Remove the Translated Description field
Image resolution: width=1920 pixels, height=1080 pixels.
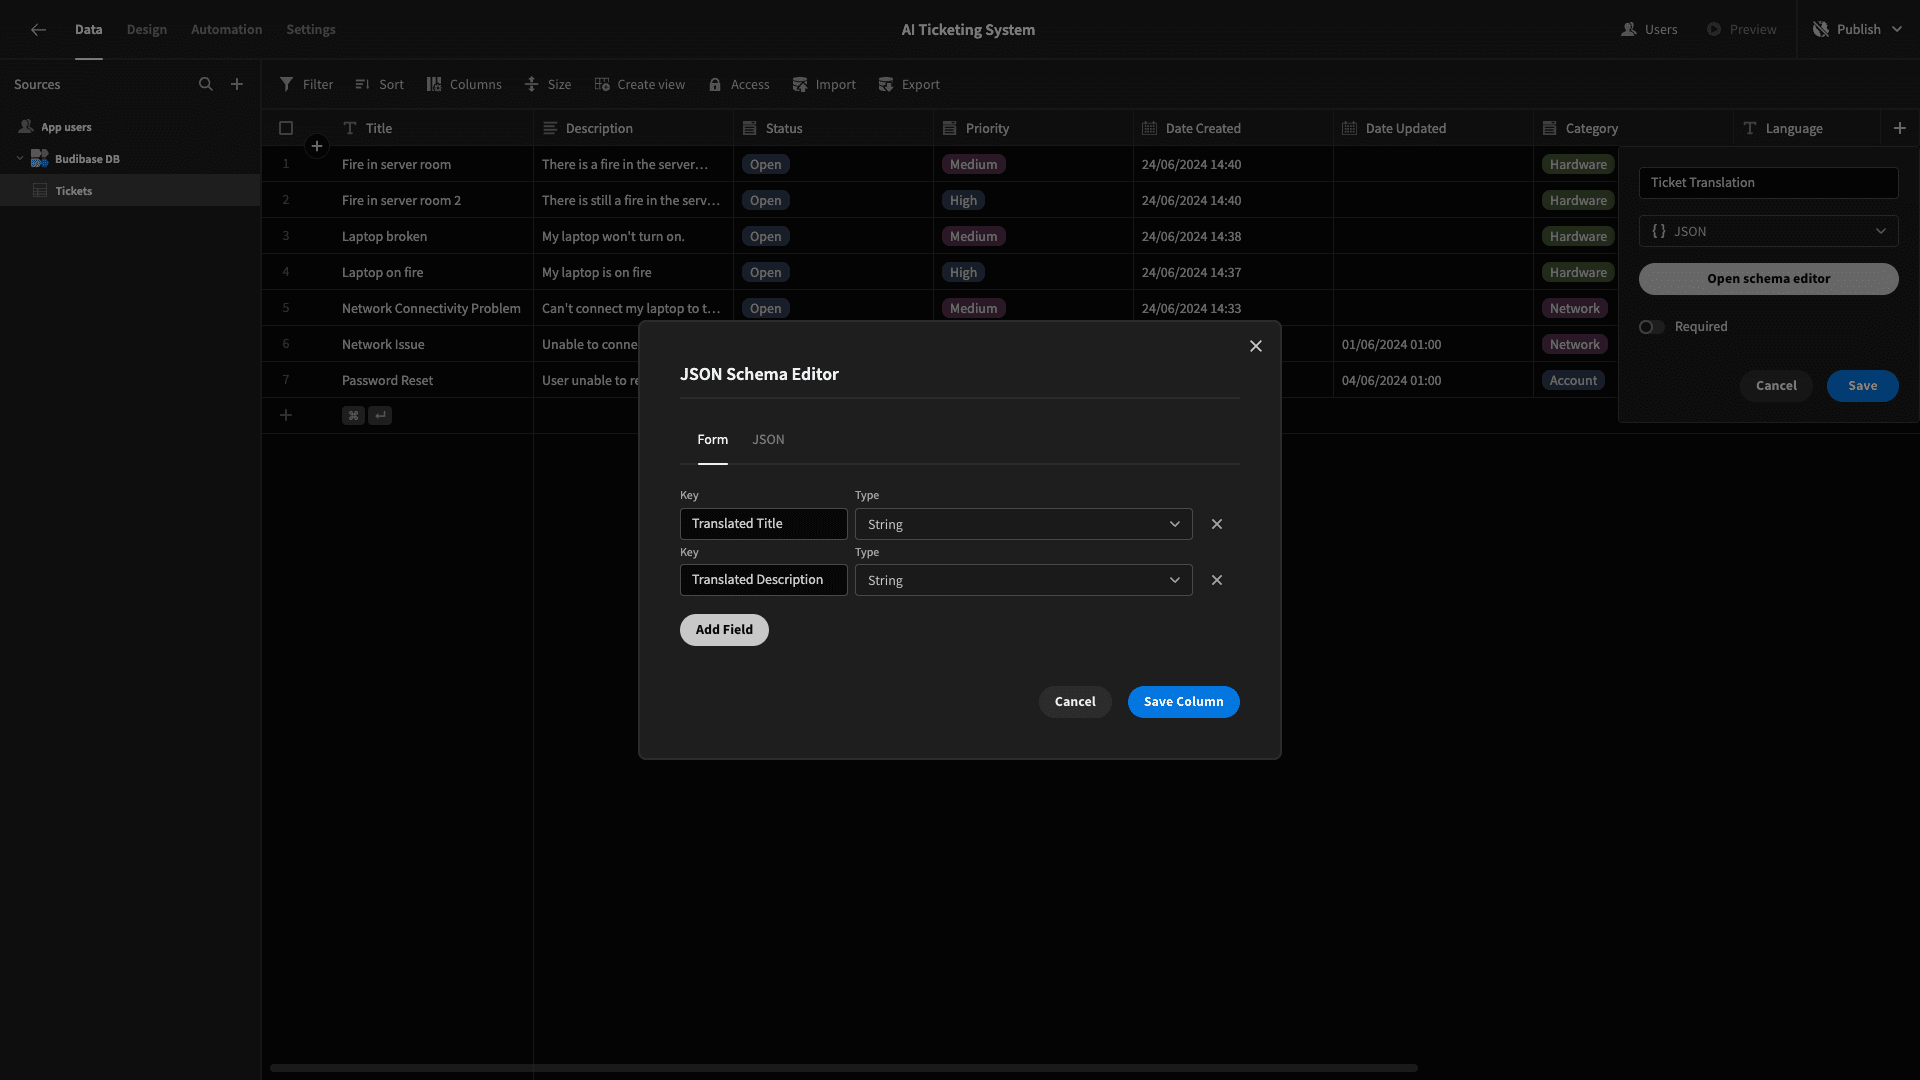coord(1217,580)
